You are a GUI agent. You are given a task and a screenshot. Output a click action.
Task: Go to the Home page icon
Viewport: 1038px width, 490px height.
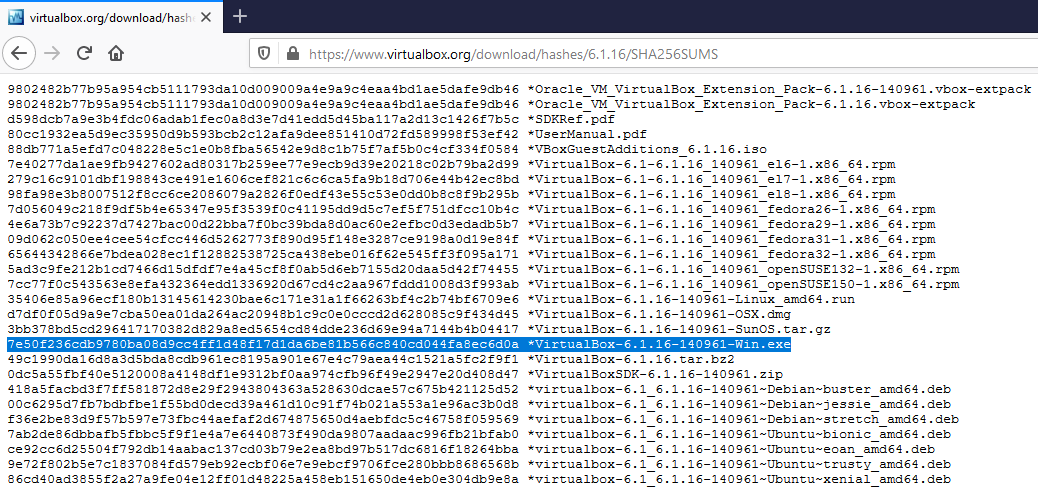point(116,53)
